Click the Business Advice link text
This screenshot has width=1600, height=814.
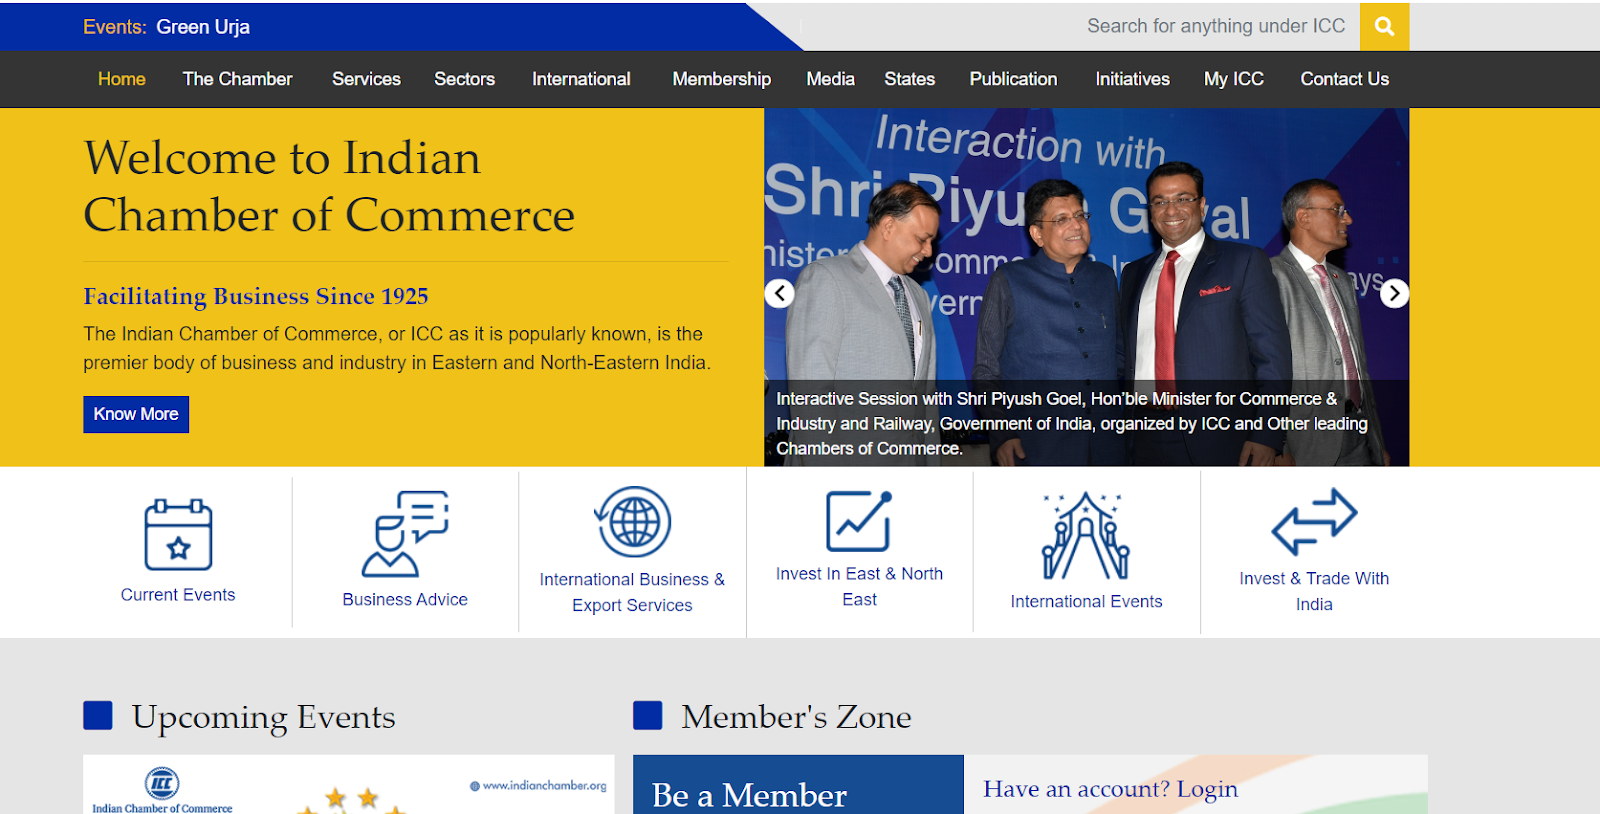405,600
